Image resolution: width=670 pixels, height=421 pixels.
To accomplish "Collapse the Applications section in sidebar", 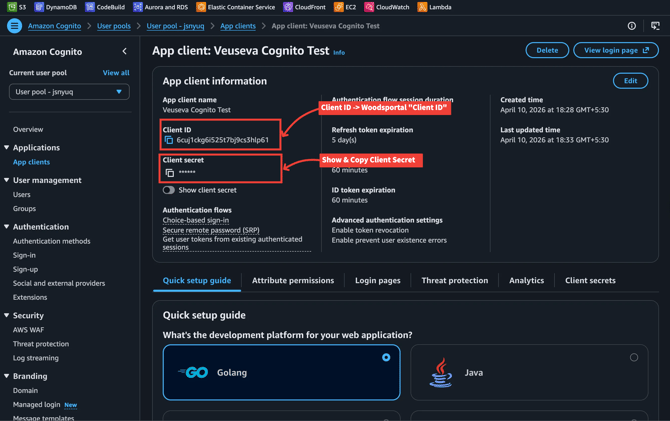I will coord(6,147).
